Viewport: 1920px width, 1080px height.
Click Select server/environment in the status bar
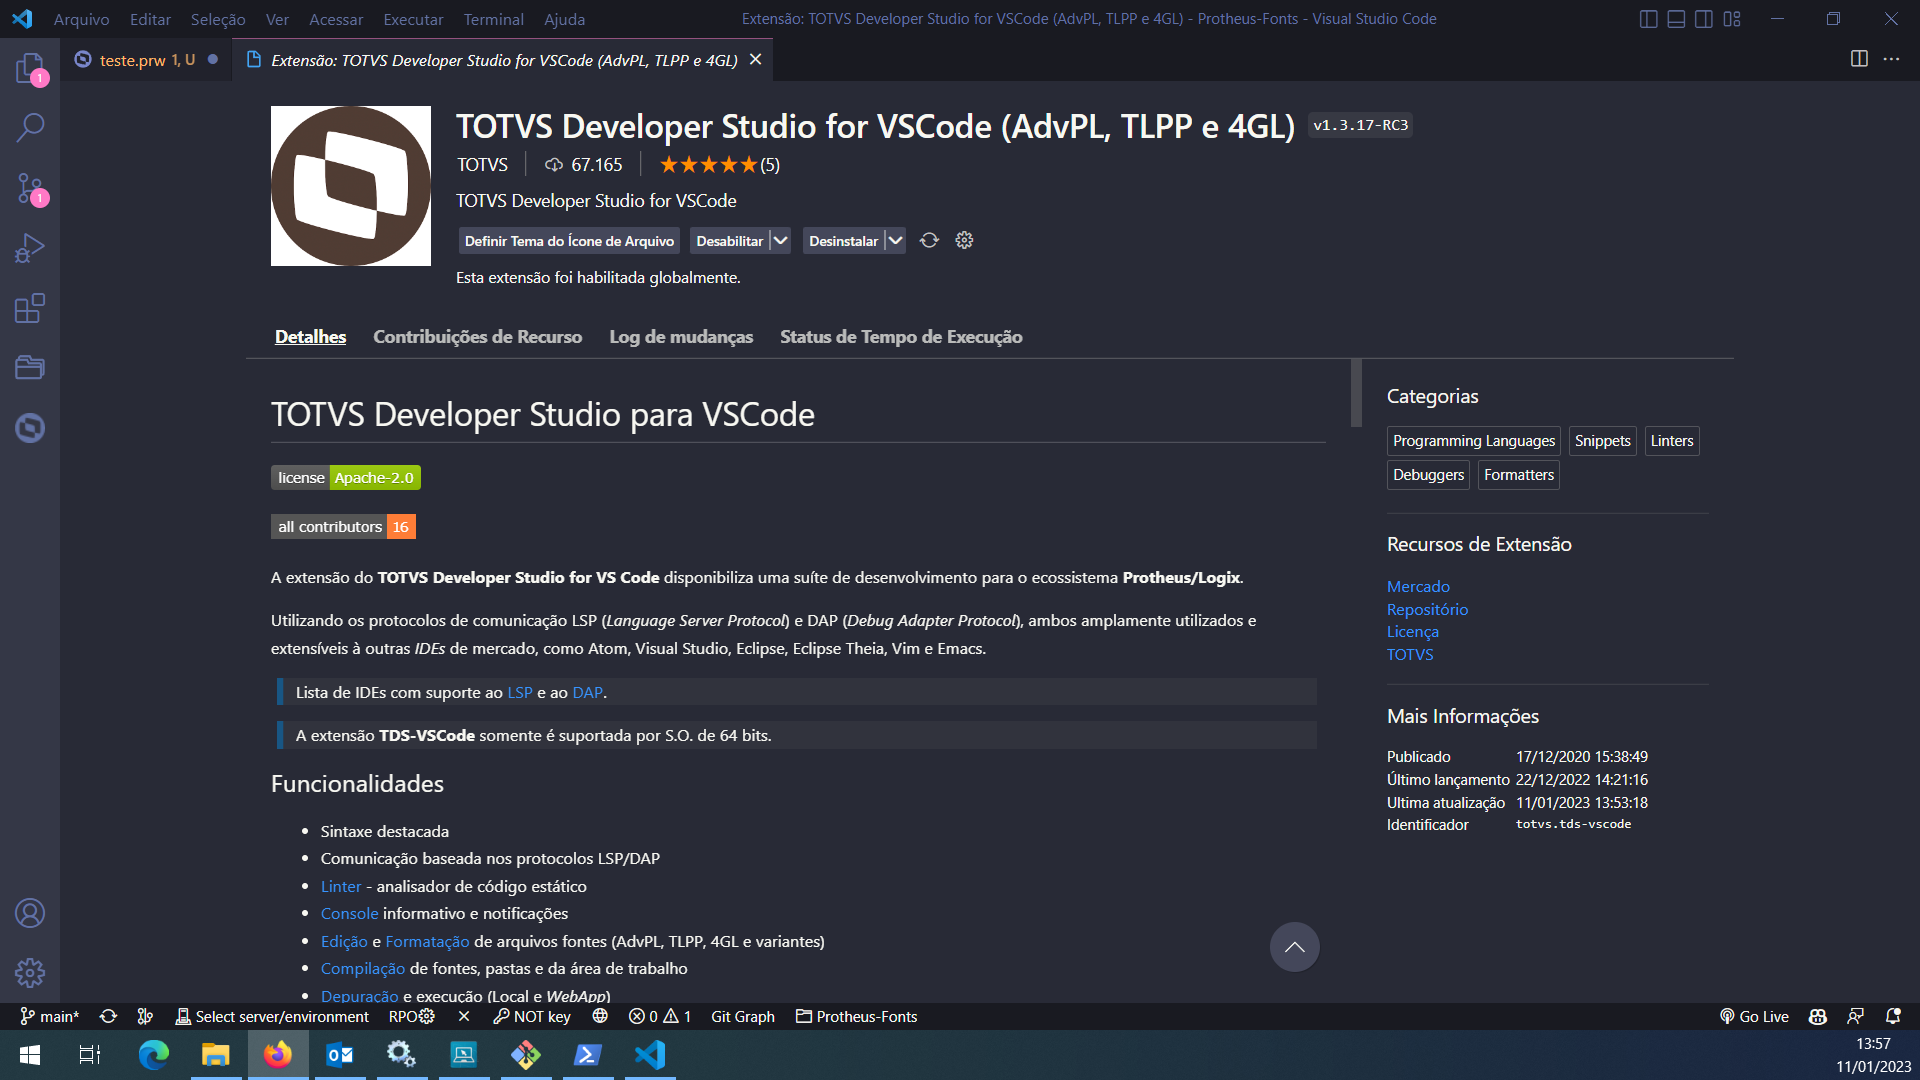point(283,1016)
